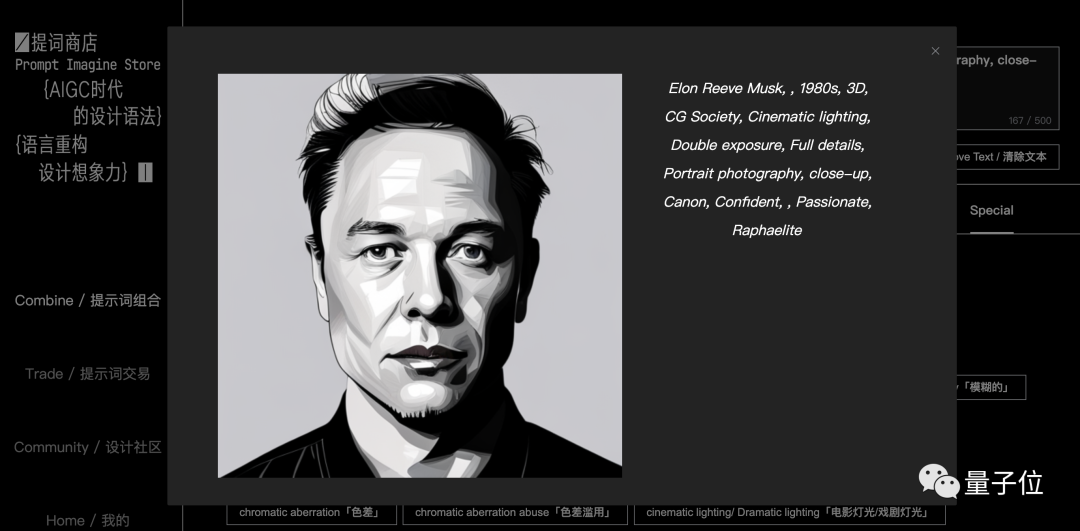Click the 提词商店 title text
The image size is (1080, 531).
[x=64, y=43]
